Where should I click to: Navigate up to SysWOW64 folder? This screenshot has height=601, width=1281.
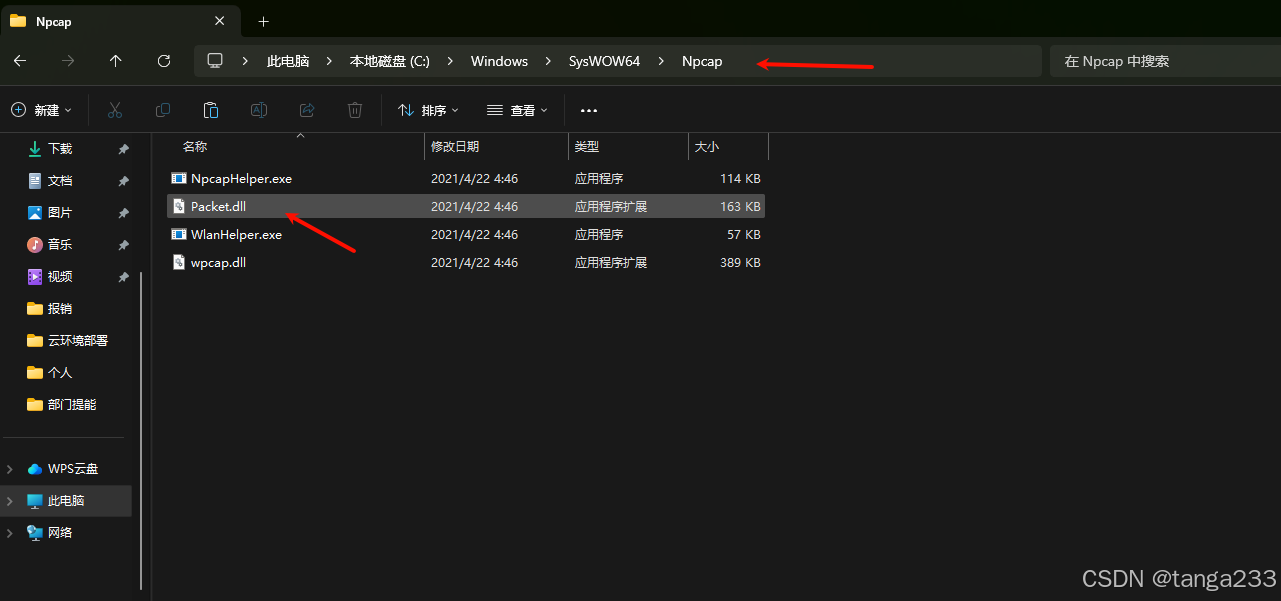click(x=115, y=61)
